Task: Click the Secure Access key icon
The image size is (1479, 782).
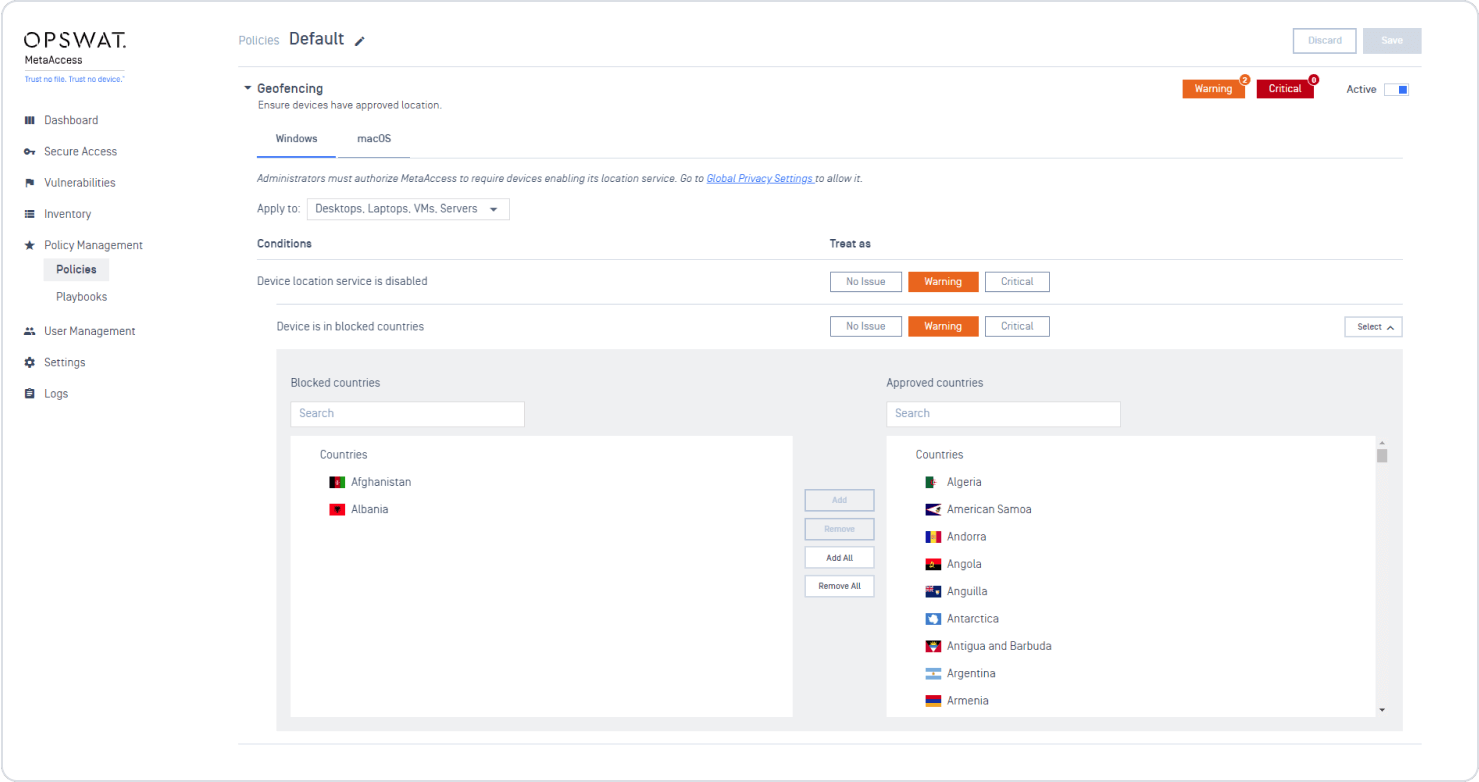Action: (x=30, y=152)
